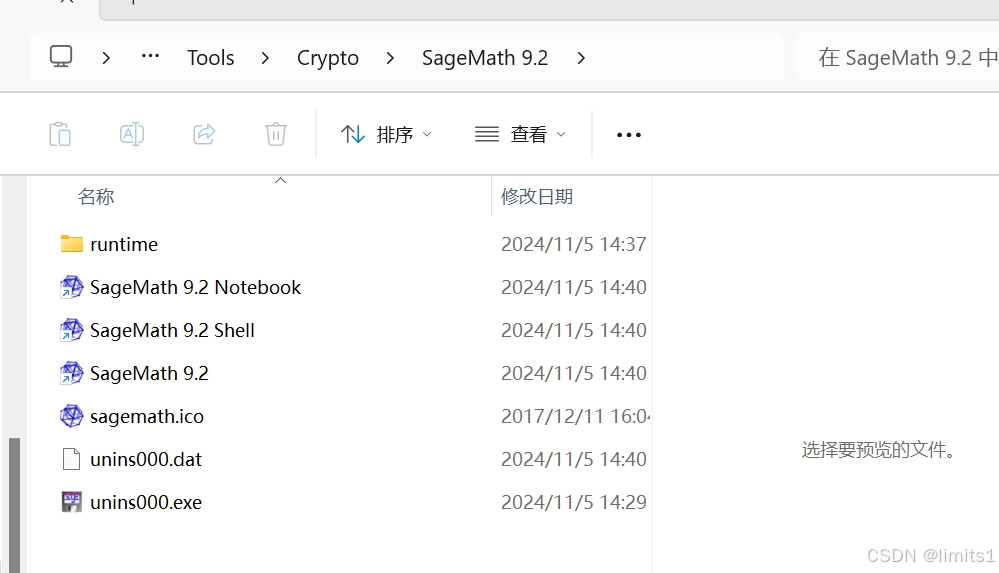The width and height of the screenshot is (999, 573).
Task: Expand the chevron after SageMath 9.2 breadcrumb
Action: coord(580,58)
